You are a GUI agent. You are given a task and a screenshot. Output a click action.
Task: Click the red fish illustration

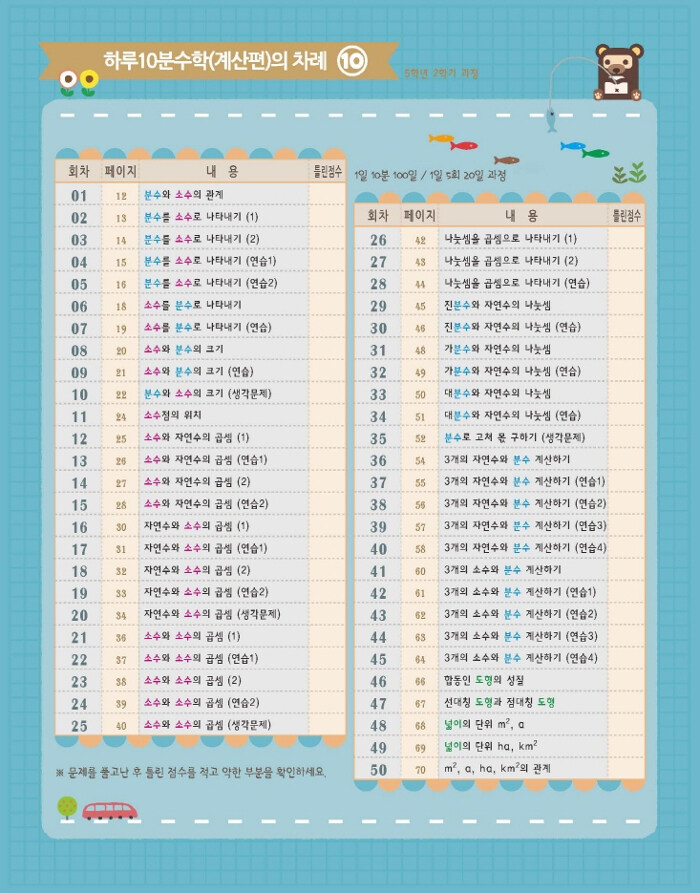click(463, 146)
